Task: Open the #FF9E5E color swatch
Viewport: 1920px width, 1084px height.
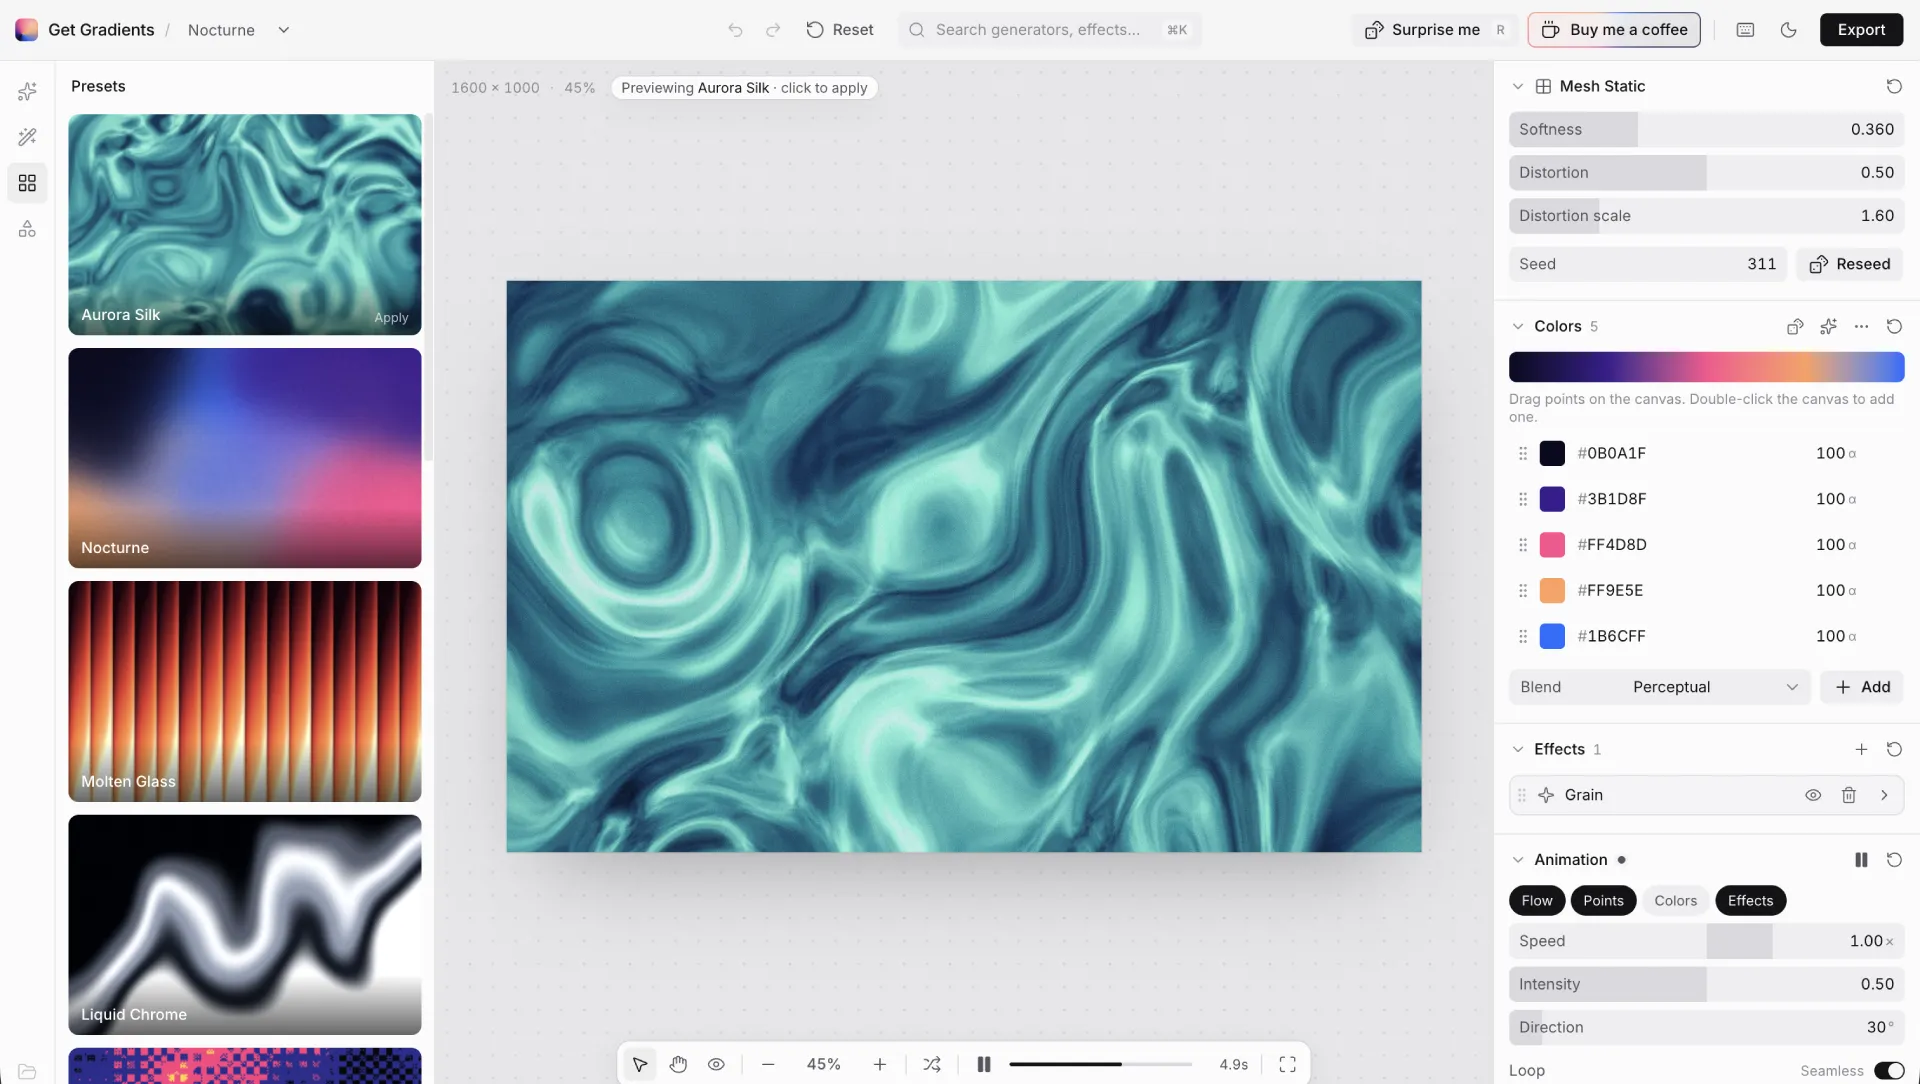Action: point(1552,590)
